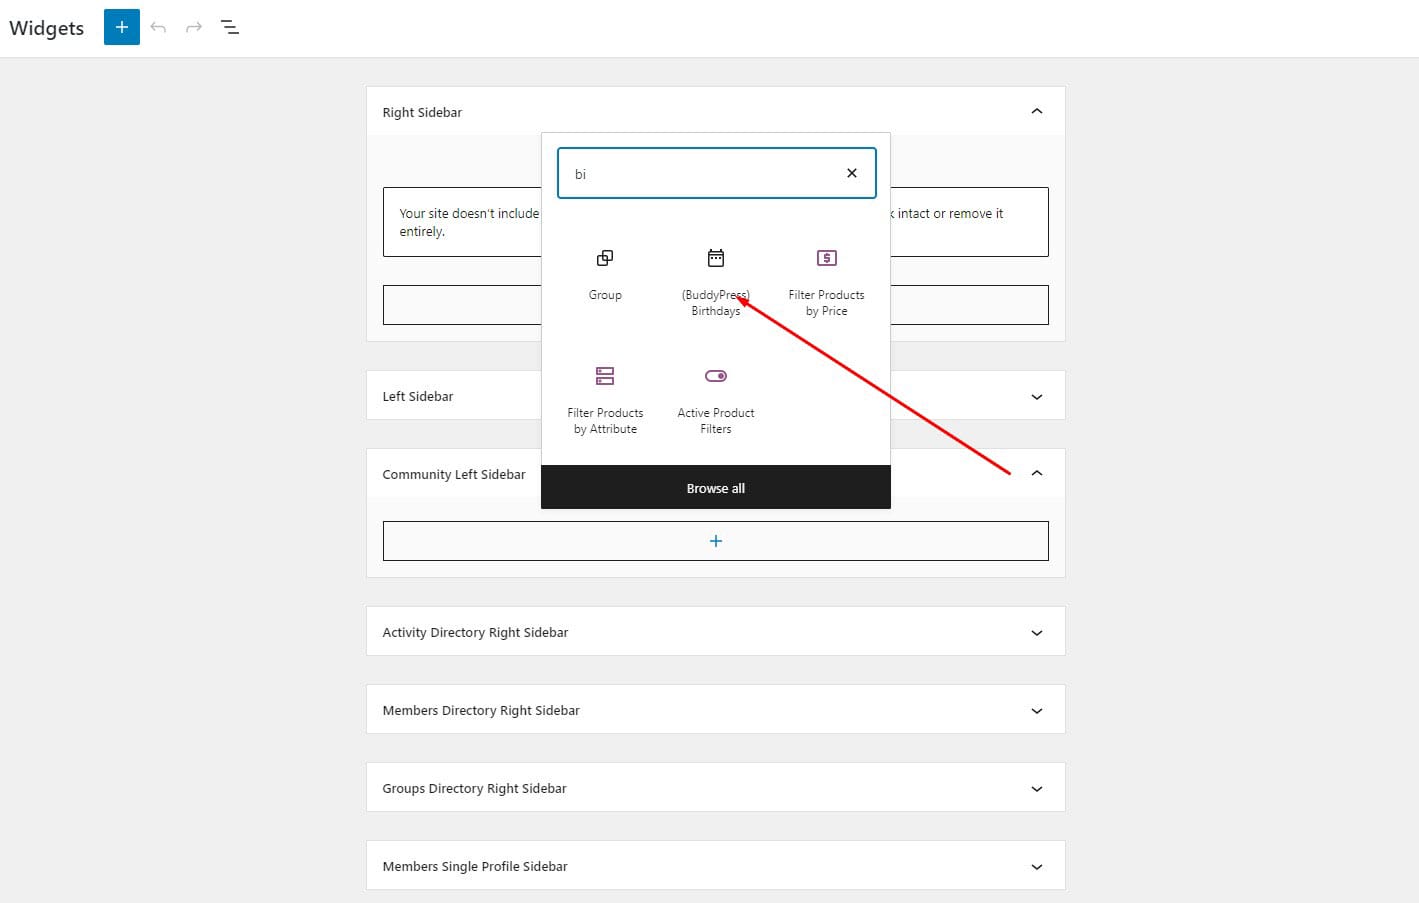The width and height of the screenshot is (1419, 903).
Task: Click the redo arrow in toolbar
Action: point(194,27)
